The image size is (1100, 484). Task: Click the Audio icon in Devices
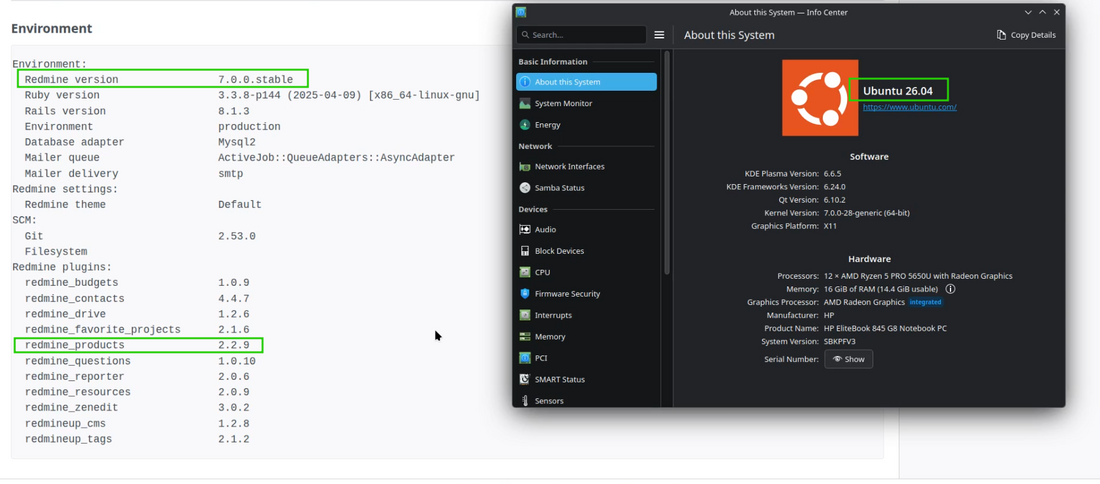[525, 229]
